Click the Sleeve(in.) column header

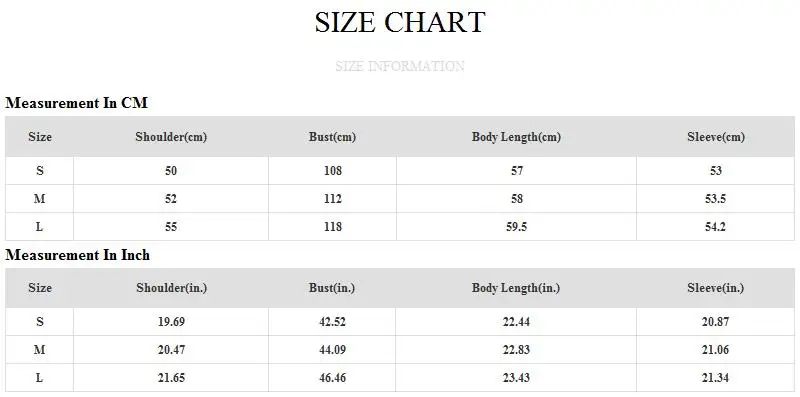coord(715,288)
